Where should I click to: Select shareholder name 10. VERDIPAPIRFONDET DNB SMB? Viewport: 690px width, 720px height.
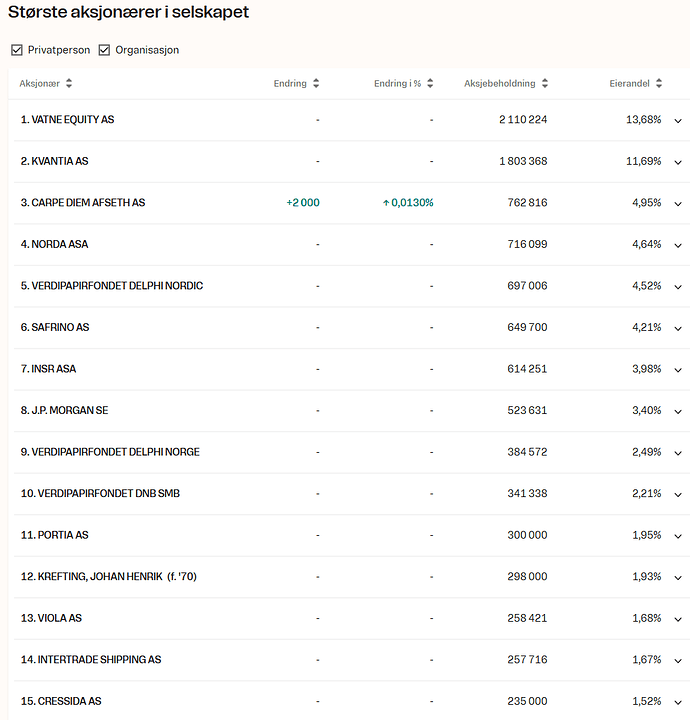pos(101,493)
